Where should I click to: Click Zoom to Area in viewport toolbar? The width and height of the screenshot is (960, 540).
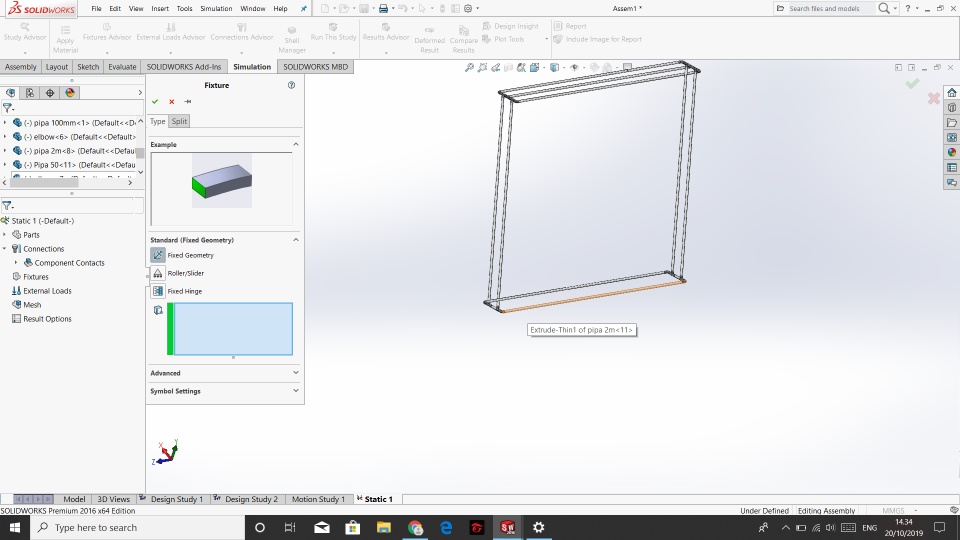(x=482, y=67)
